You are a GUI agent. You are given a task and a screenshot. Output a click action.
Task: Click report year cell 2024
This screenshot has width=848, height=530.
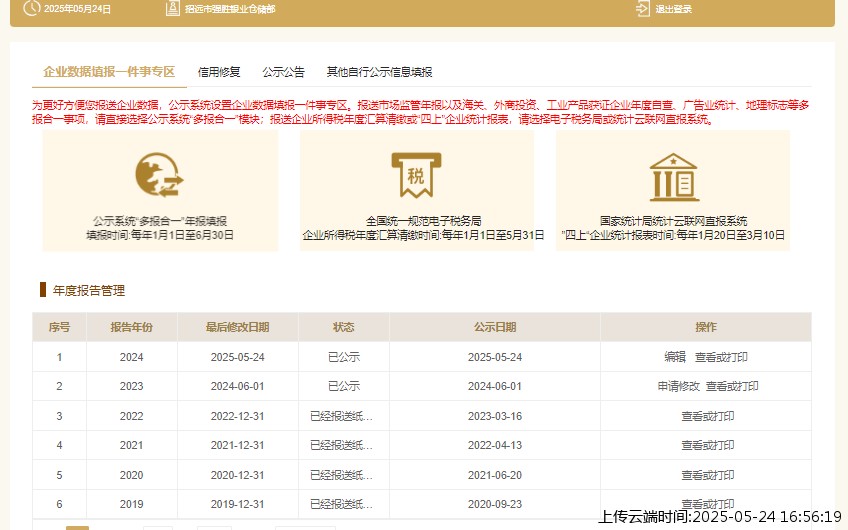131,357
